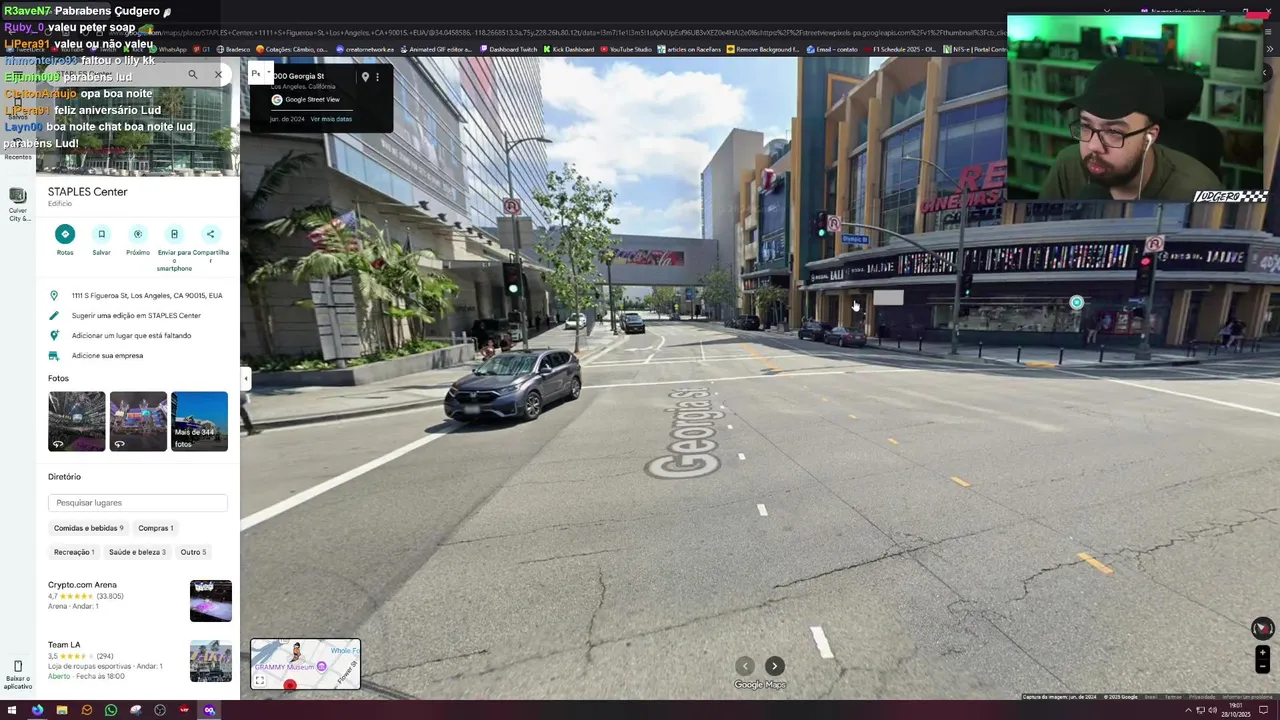Click the mini map preview
Screen dimensions: 1280x720
[x=306, y=664]
